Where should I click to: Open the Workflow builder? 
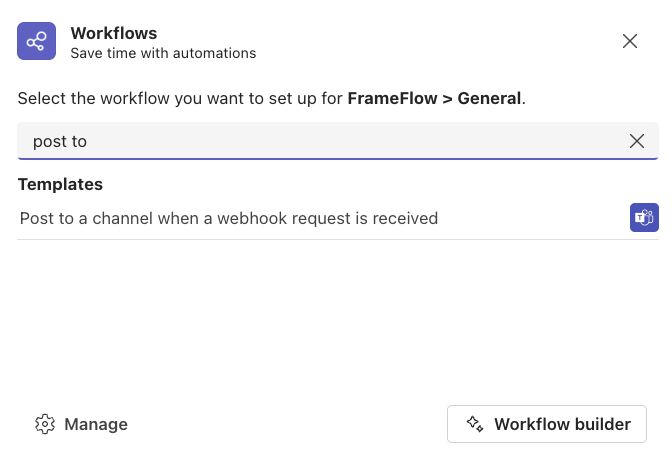pyautogui.click(x=547, y=424)
